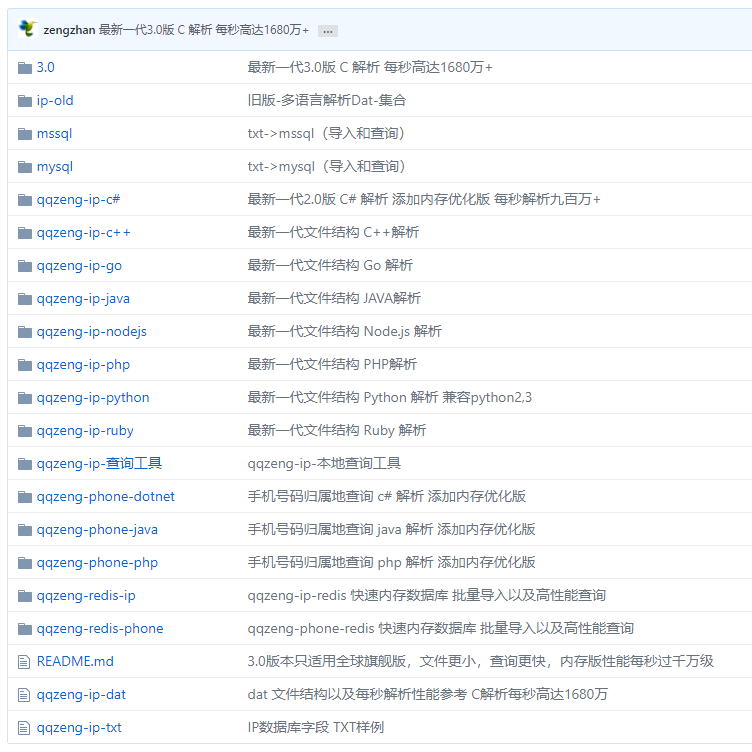Open the qqzeng-ip-c++ folder
This screenshot has width=752, height=752.
tap(83, 233)
